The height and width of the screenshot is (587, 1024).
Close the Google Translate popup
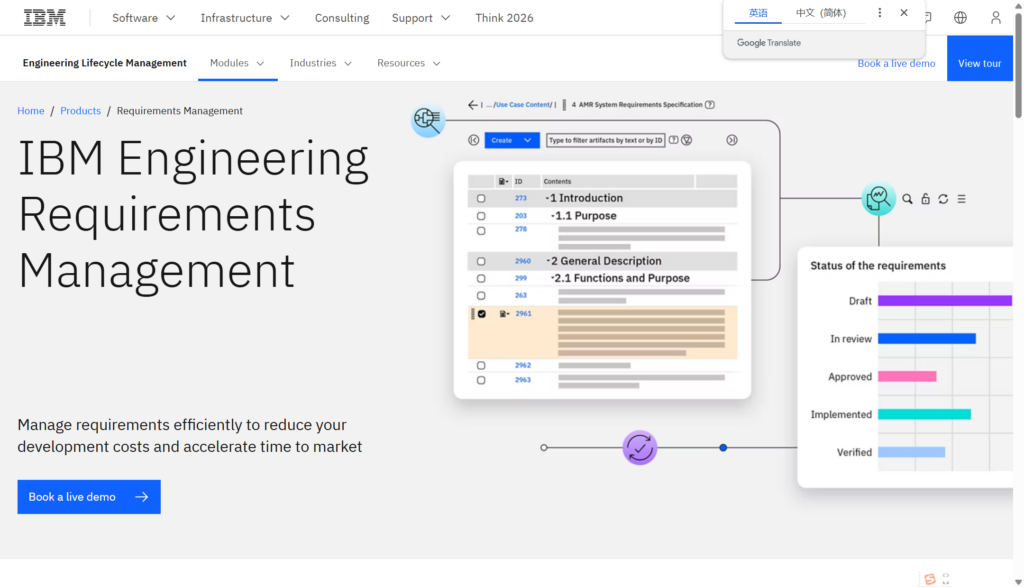point(904,13)
